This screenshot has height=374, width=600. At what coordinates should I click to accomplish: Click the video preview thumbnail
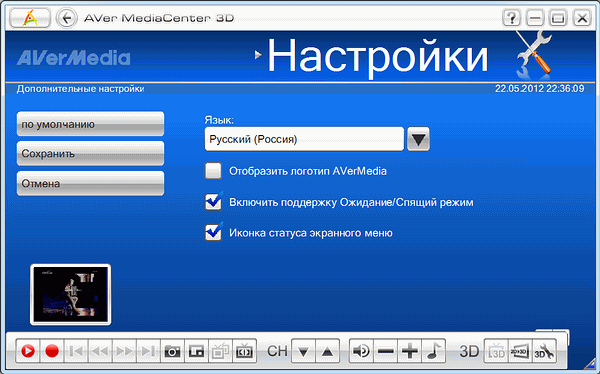[x=71, y=294]
